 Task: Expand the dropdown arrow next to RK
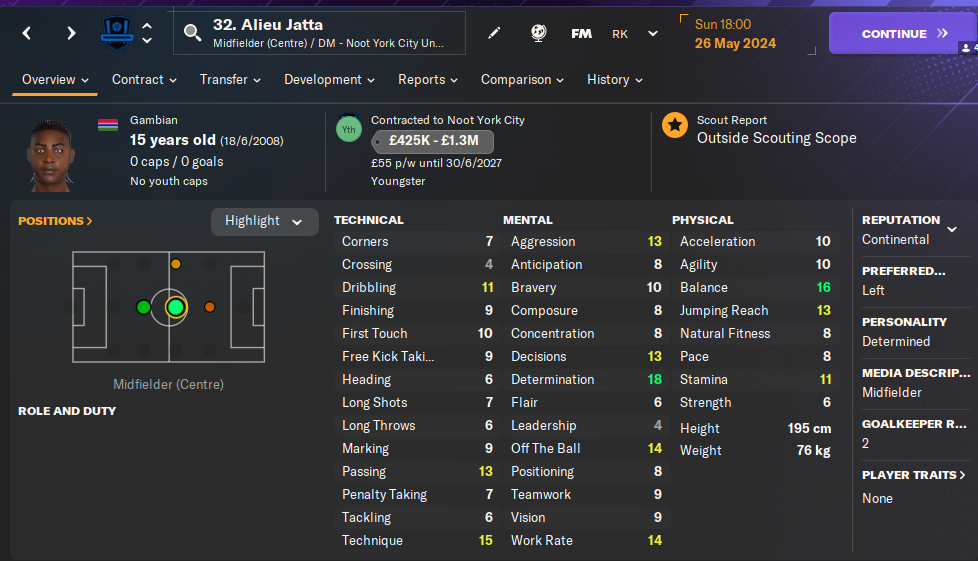(653, 33)
